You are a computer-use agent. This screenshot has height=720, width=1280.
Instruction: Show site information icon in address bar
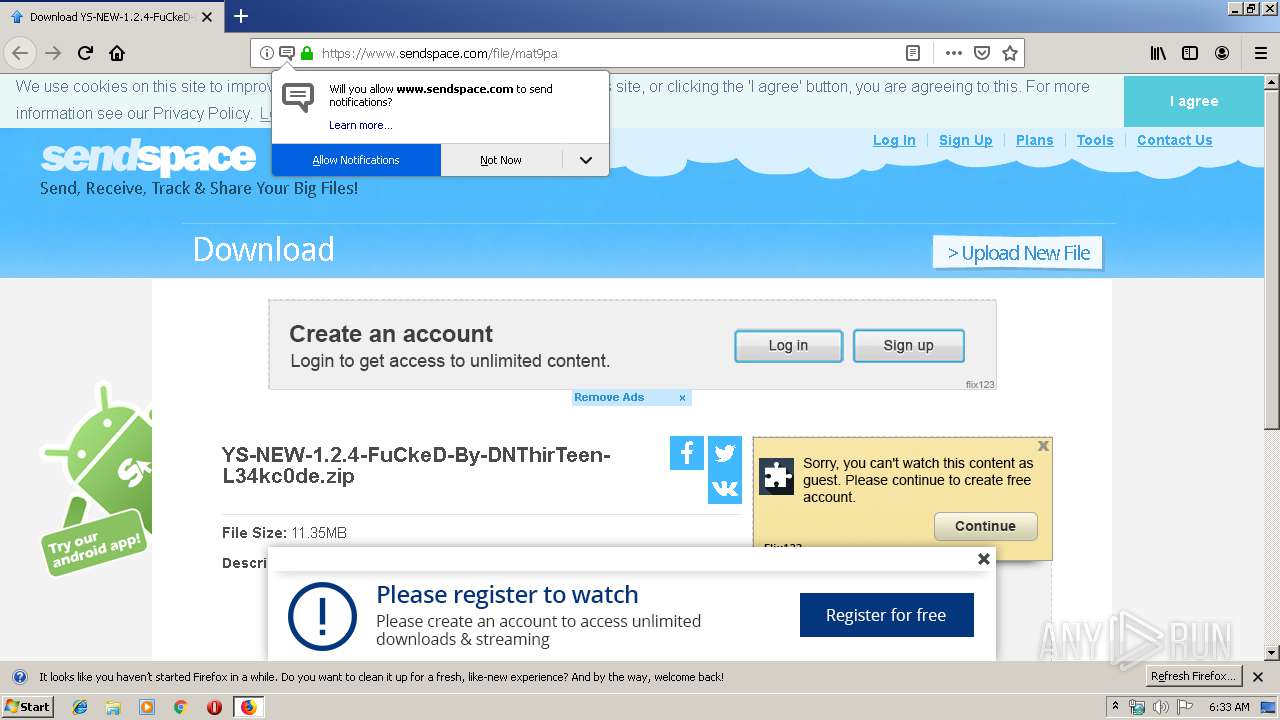[267, 53]
